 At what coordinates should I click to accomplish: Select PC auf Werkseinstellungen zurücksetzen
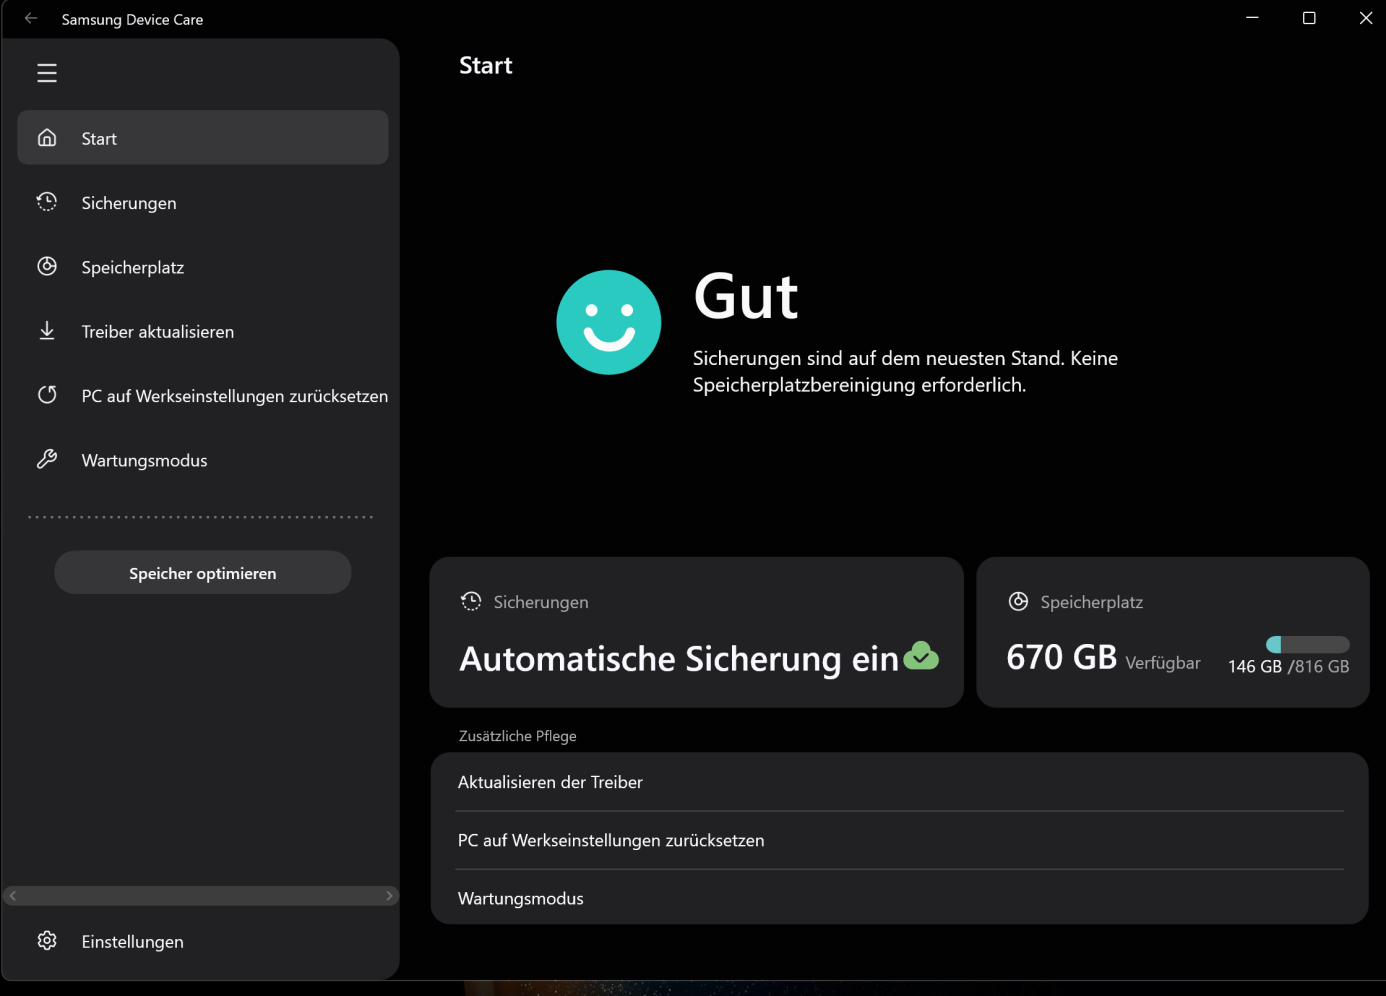point(611,840)
